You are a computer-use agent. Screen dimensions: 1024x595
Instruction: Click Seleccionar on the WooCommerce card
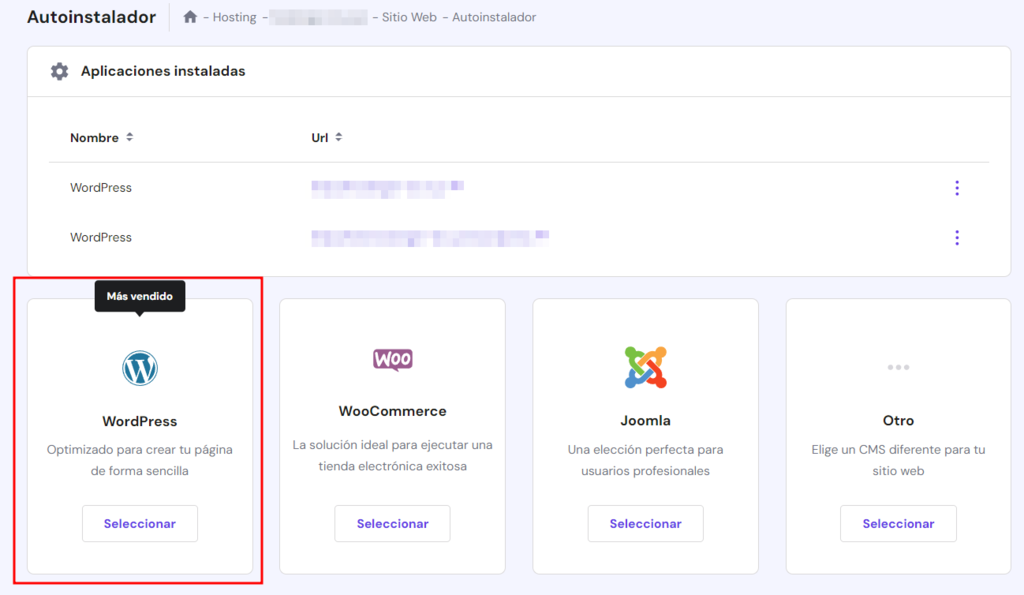(392, 523)
